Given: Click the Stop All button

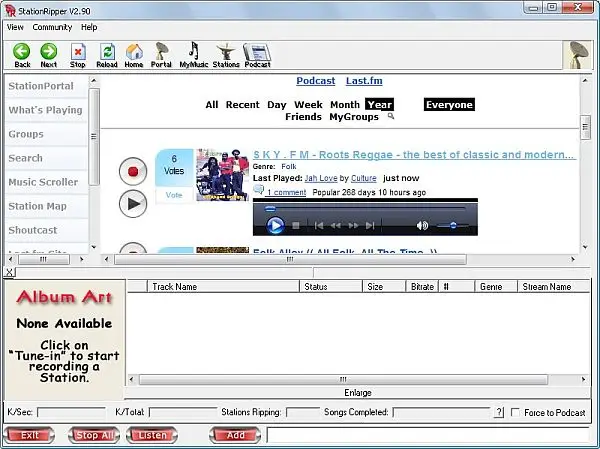Looking at the screenshot, I should coord(94,435).
